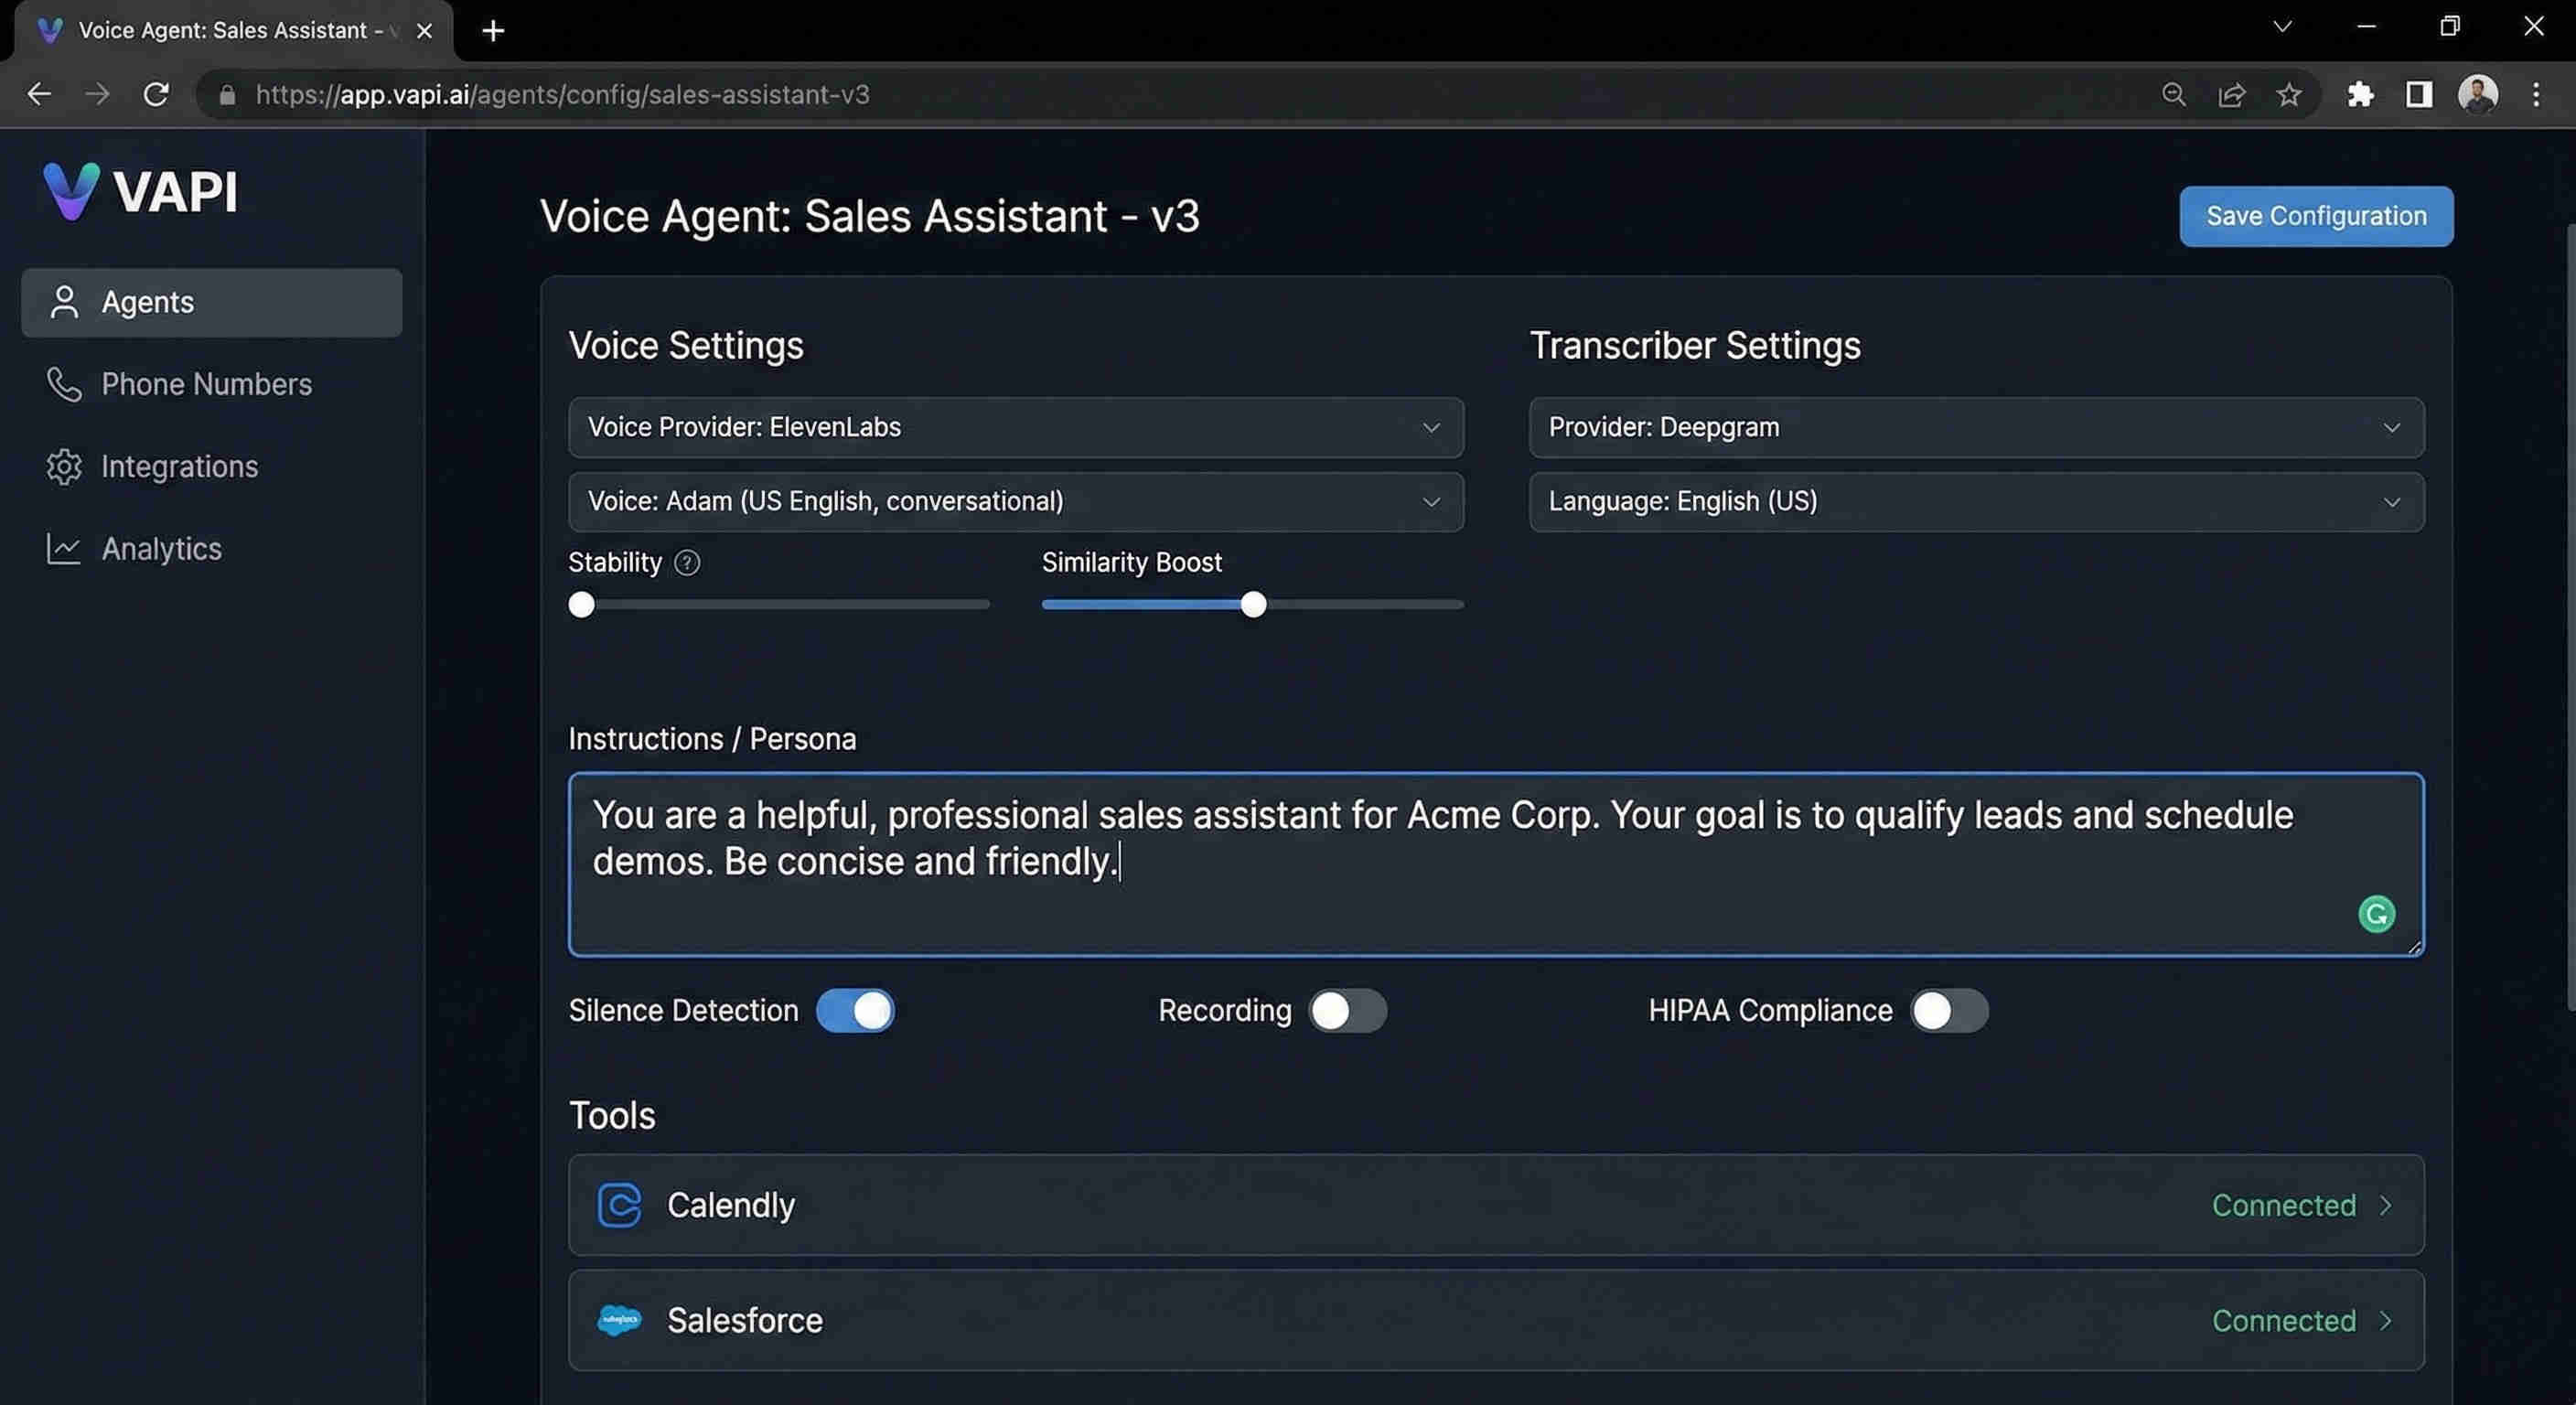Screen dimensions: 2576x1405
Task: Expand the Calendly connection chevron
Action: 2386,1205
